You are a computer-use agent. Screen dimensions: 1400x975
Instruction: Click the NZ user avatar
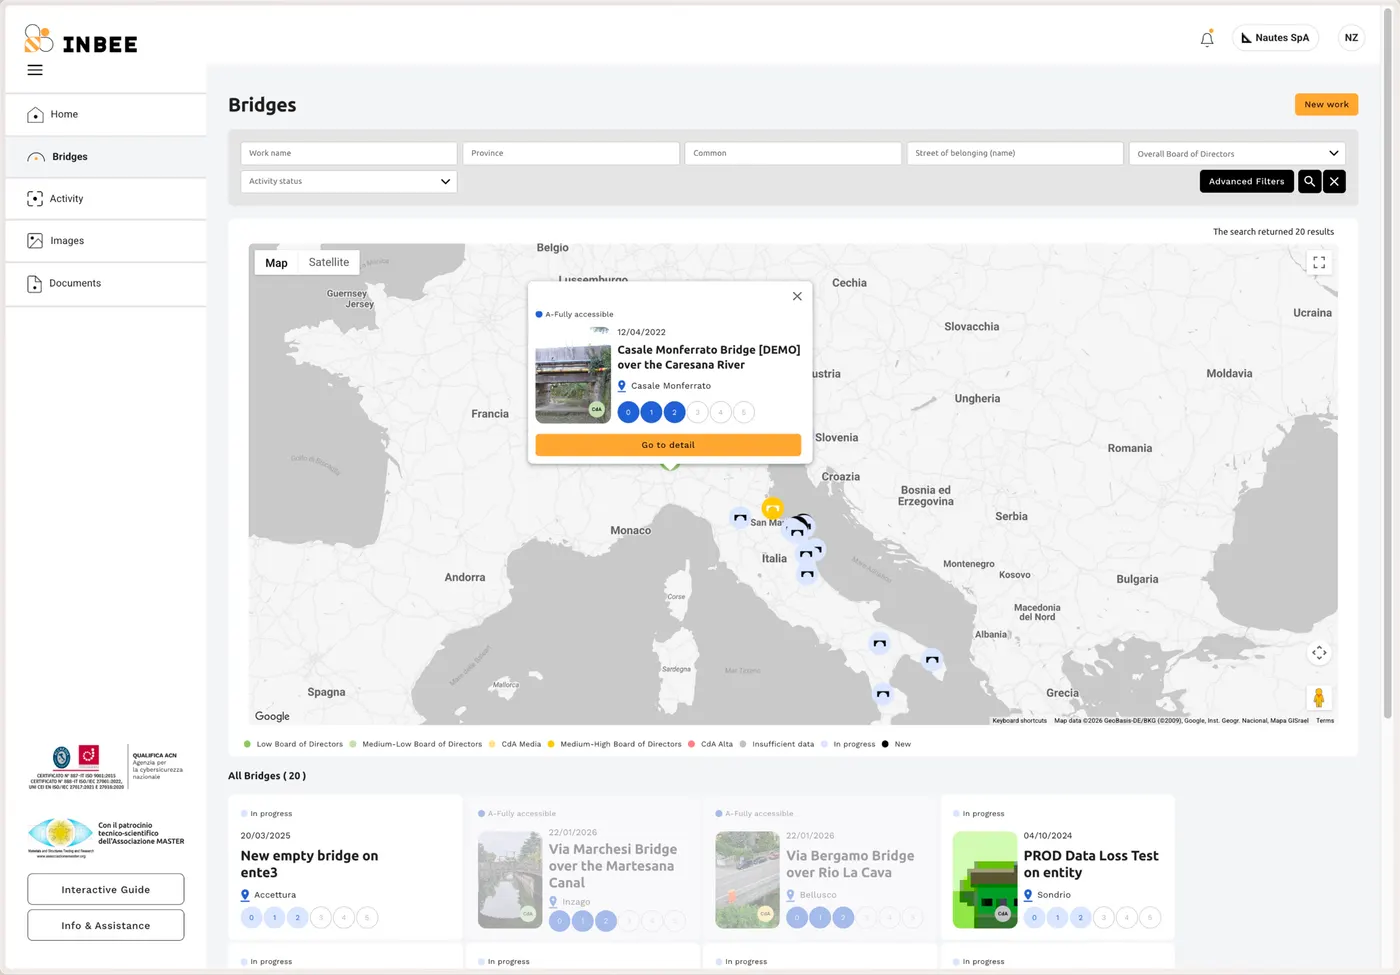point(1351,38)
